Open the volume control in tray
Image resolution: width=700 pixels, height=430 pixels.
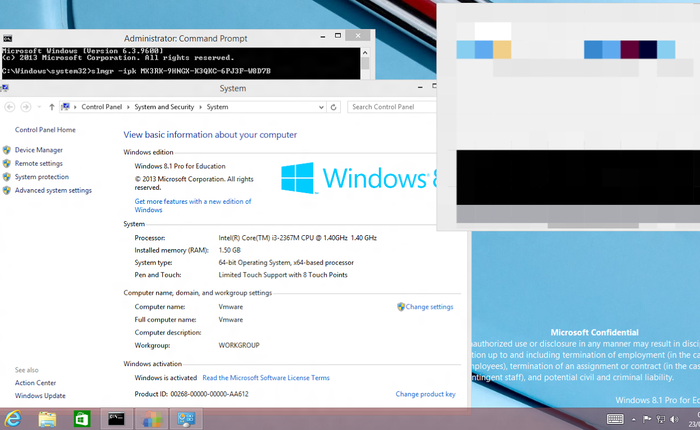click(674, 419)
